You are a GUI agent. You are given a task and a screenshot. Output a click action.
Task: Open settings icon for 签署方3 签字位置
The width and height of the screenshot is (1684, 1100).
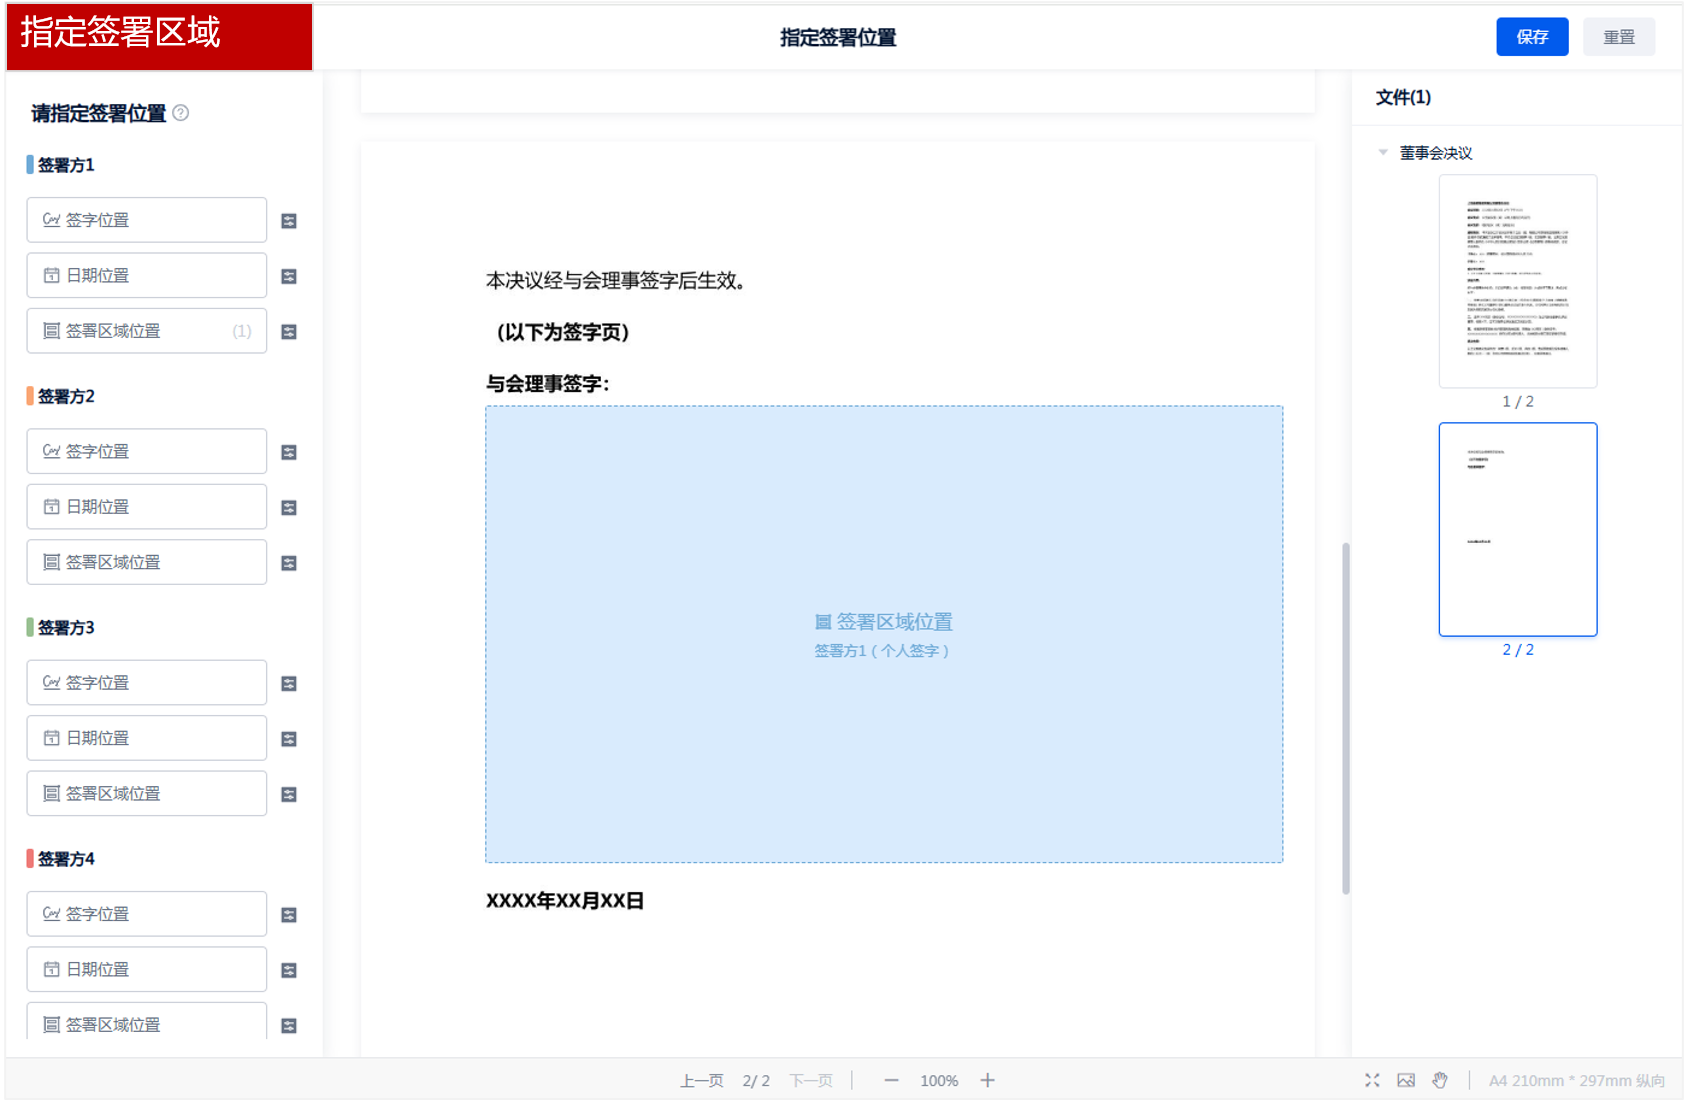coord(289,684)
